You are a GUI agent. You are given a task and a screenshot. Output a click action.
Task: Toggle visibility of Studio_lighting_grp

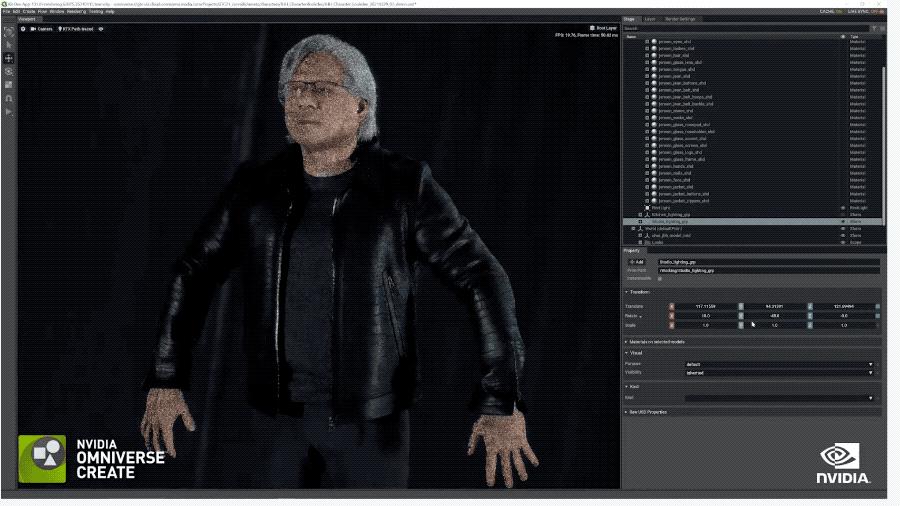click(x=843, y=221)
